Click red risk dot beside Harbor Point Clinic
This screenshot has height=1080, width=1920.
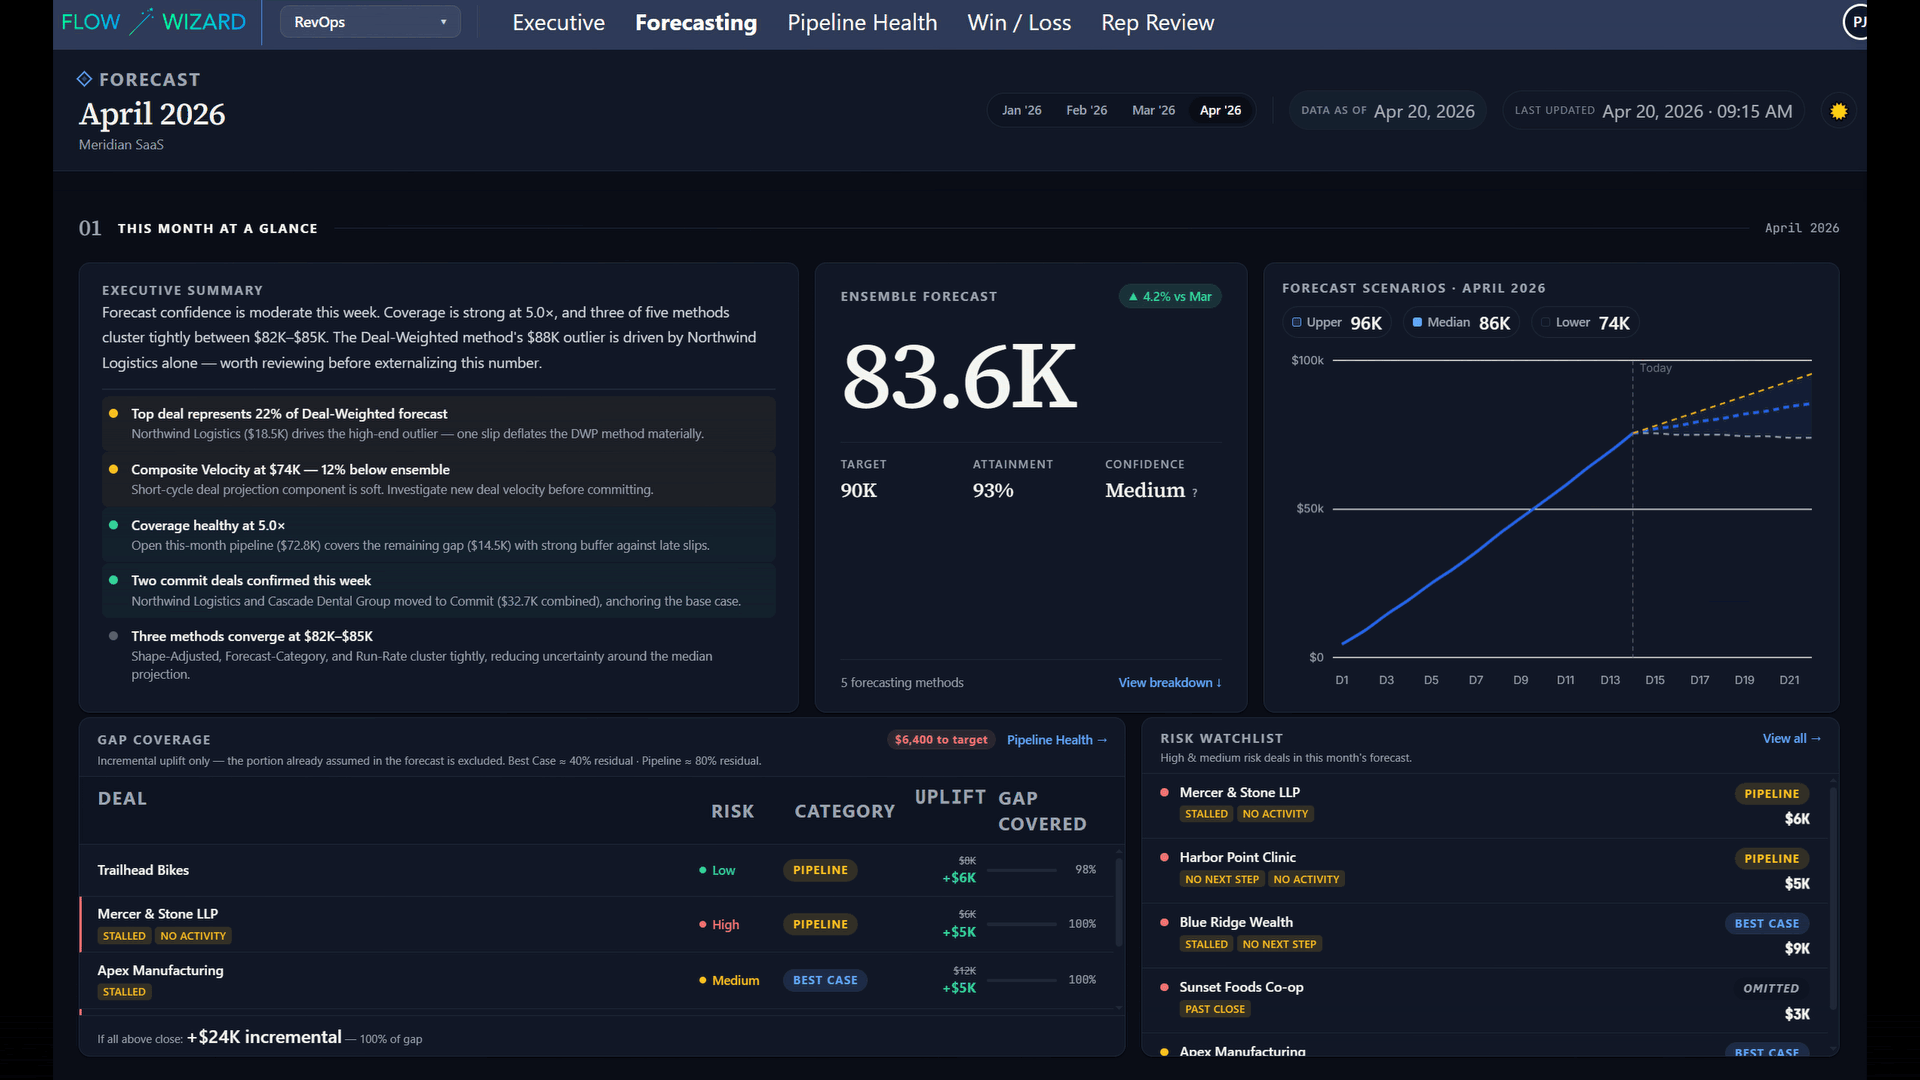(1164, 857)
